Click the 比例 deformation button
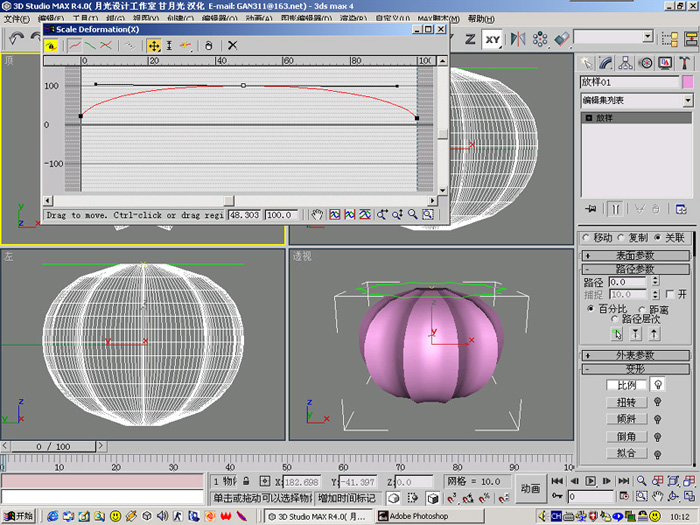Image resolution: width=700 pixels, height=525 pixels. pyautogui.click(x=626, y=384)
